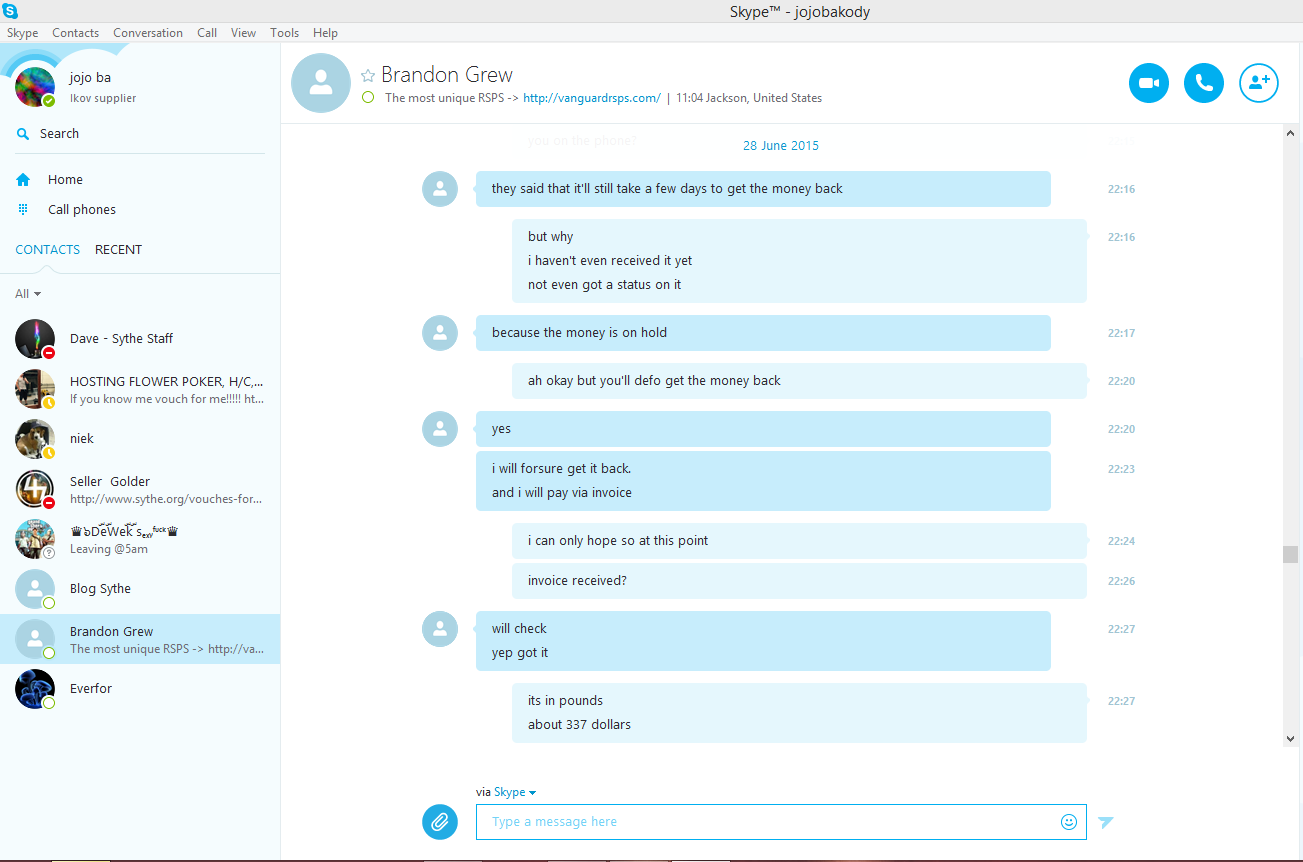Open the Contacts menu
Image resolution: width=1303 pixels, height=862 pixels.
76,33
